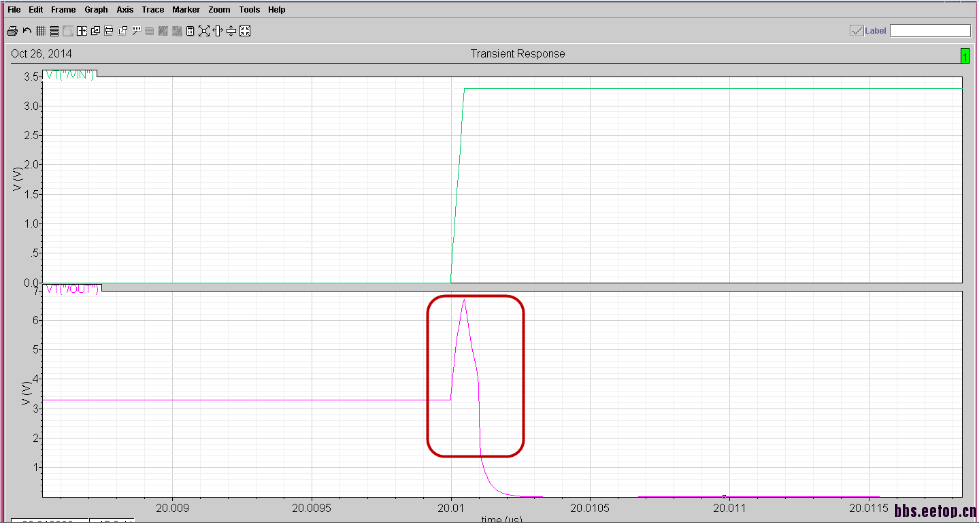
Task: Click the zoom-to-fit inward arrows icon
Action: 245,31
